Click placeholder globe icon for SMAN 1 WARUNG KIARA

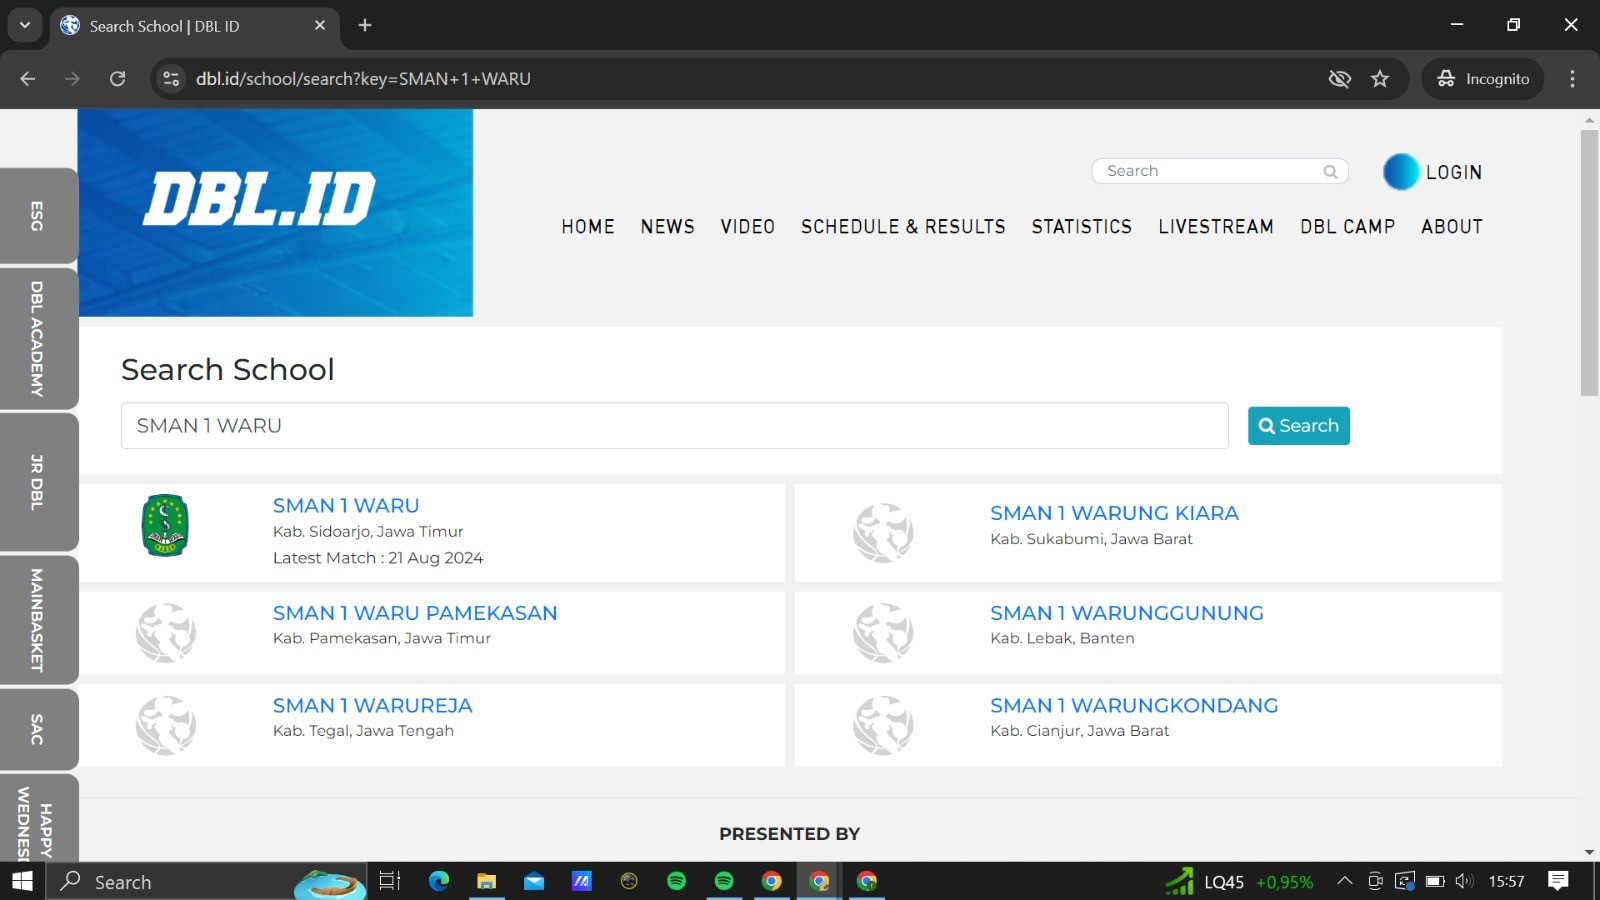883,532
